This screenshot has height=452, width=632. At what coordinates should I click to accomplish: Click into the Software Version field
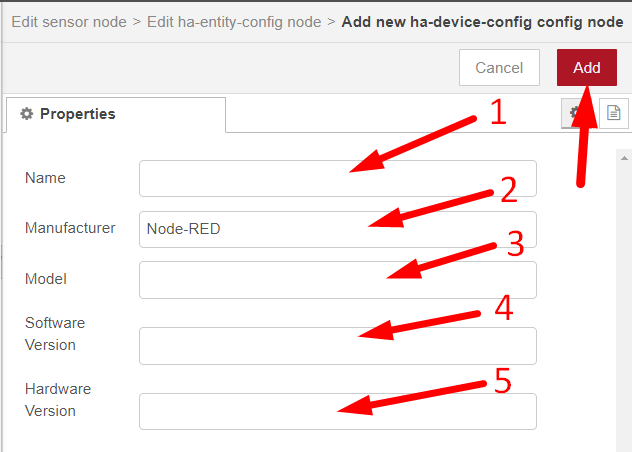coord(337,345)
